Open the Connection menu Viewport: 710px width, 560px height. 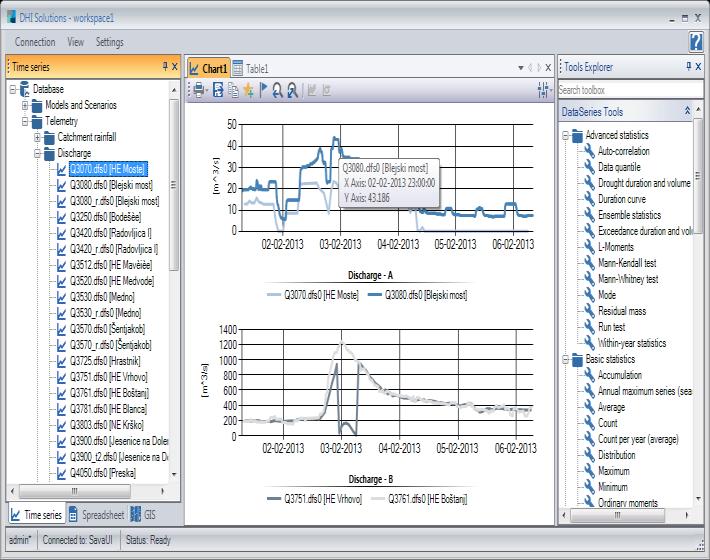35,42
